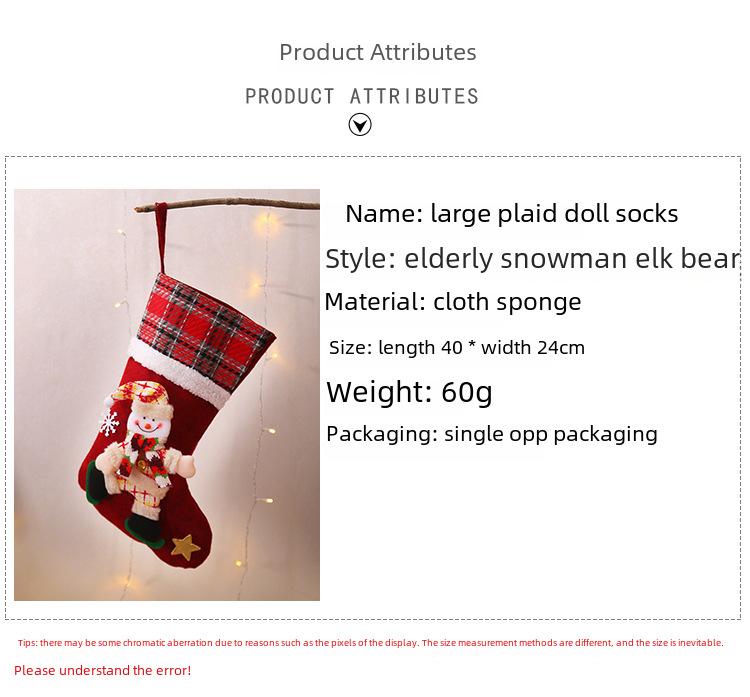Select the Name: large plaid doll socks line
Screen dimensions: 750x697
[512, 214]
